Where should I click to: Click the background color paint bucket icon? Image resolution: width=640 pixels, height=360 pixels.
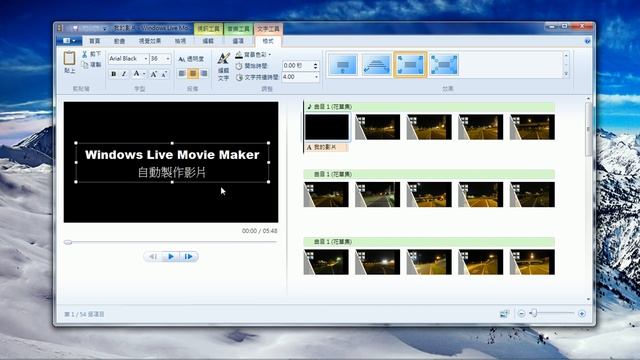(239, 55)
